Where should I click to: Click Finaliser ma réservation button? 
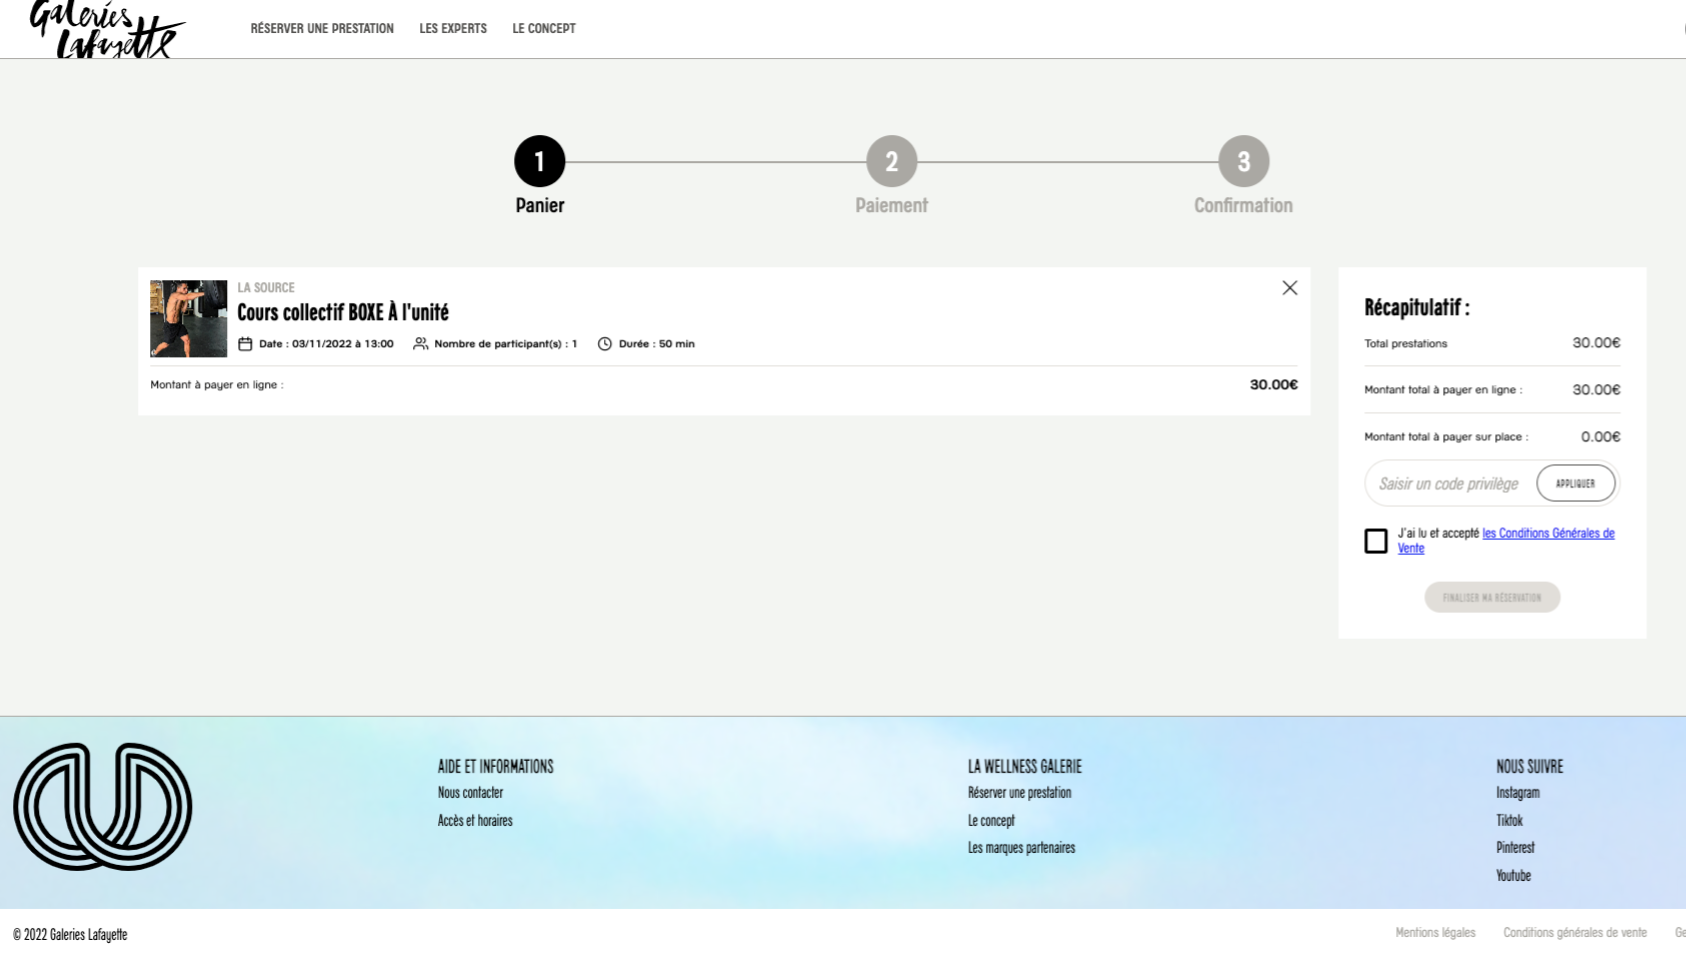[x=1492, y=597]
